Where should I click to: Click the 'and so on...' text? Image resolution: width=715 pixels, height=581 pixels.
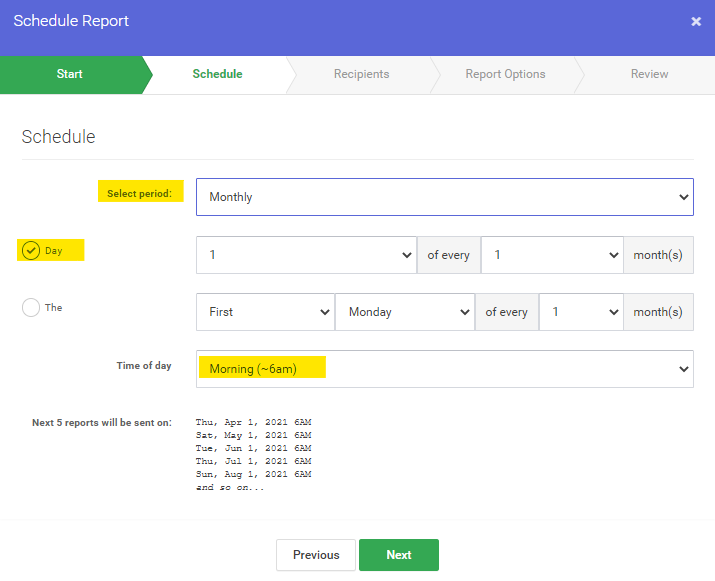tap(230, 487)
